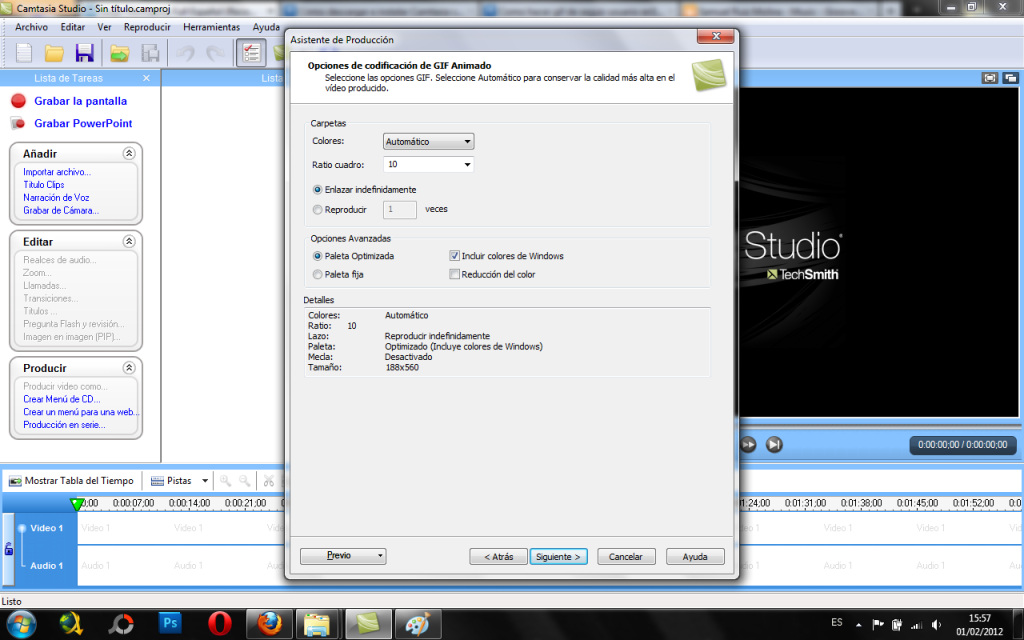
Task: Select Enlazar indefinidamente radio button
Action: pos(317,189)
